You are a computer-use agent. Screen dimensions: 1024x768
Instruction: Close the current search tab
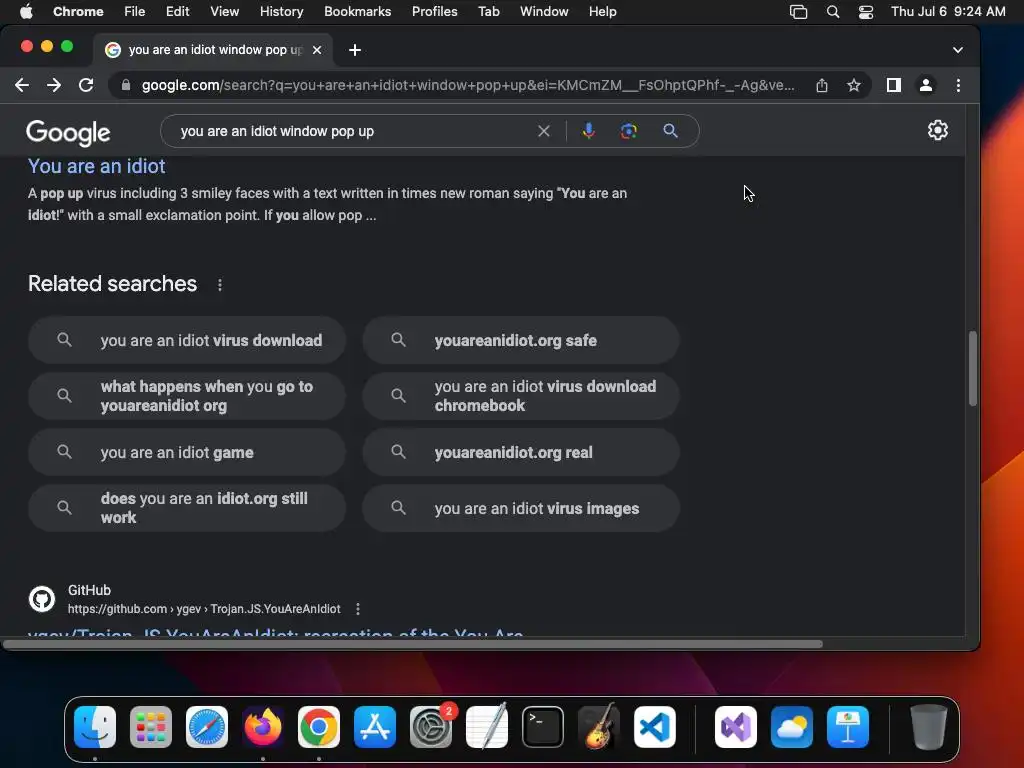pyautogui.click(x=317, y=50)
